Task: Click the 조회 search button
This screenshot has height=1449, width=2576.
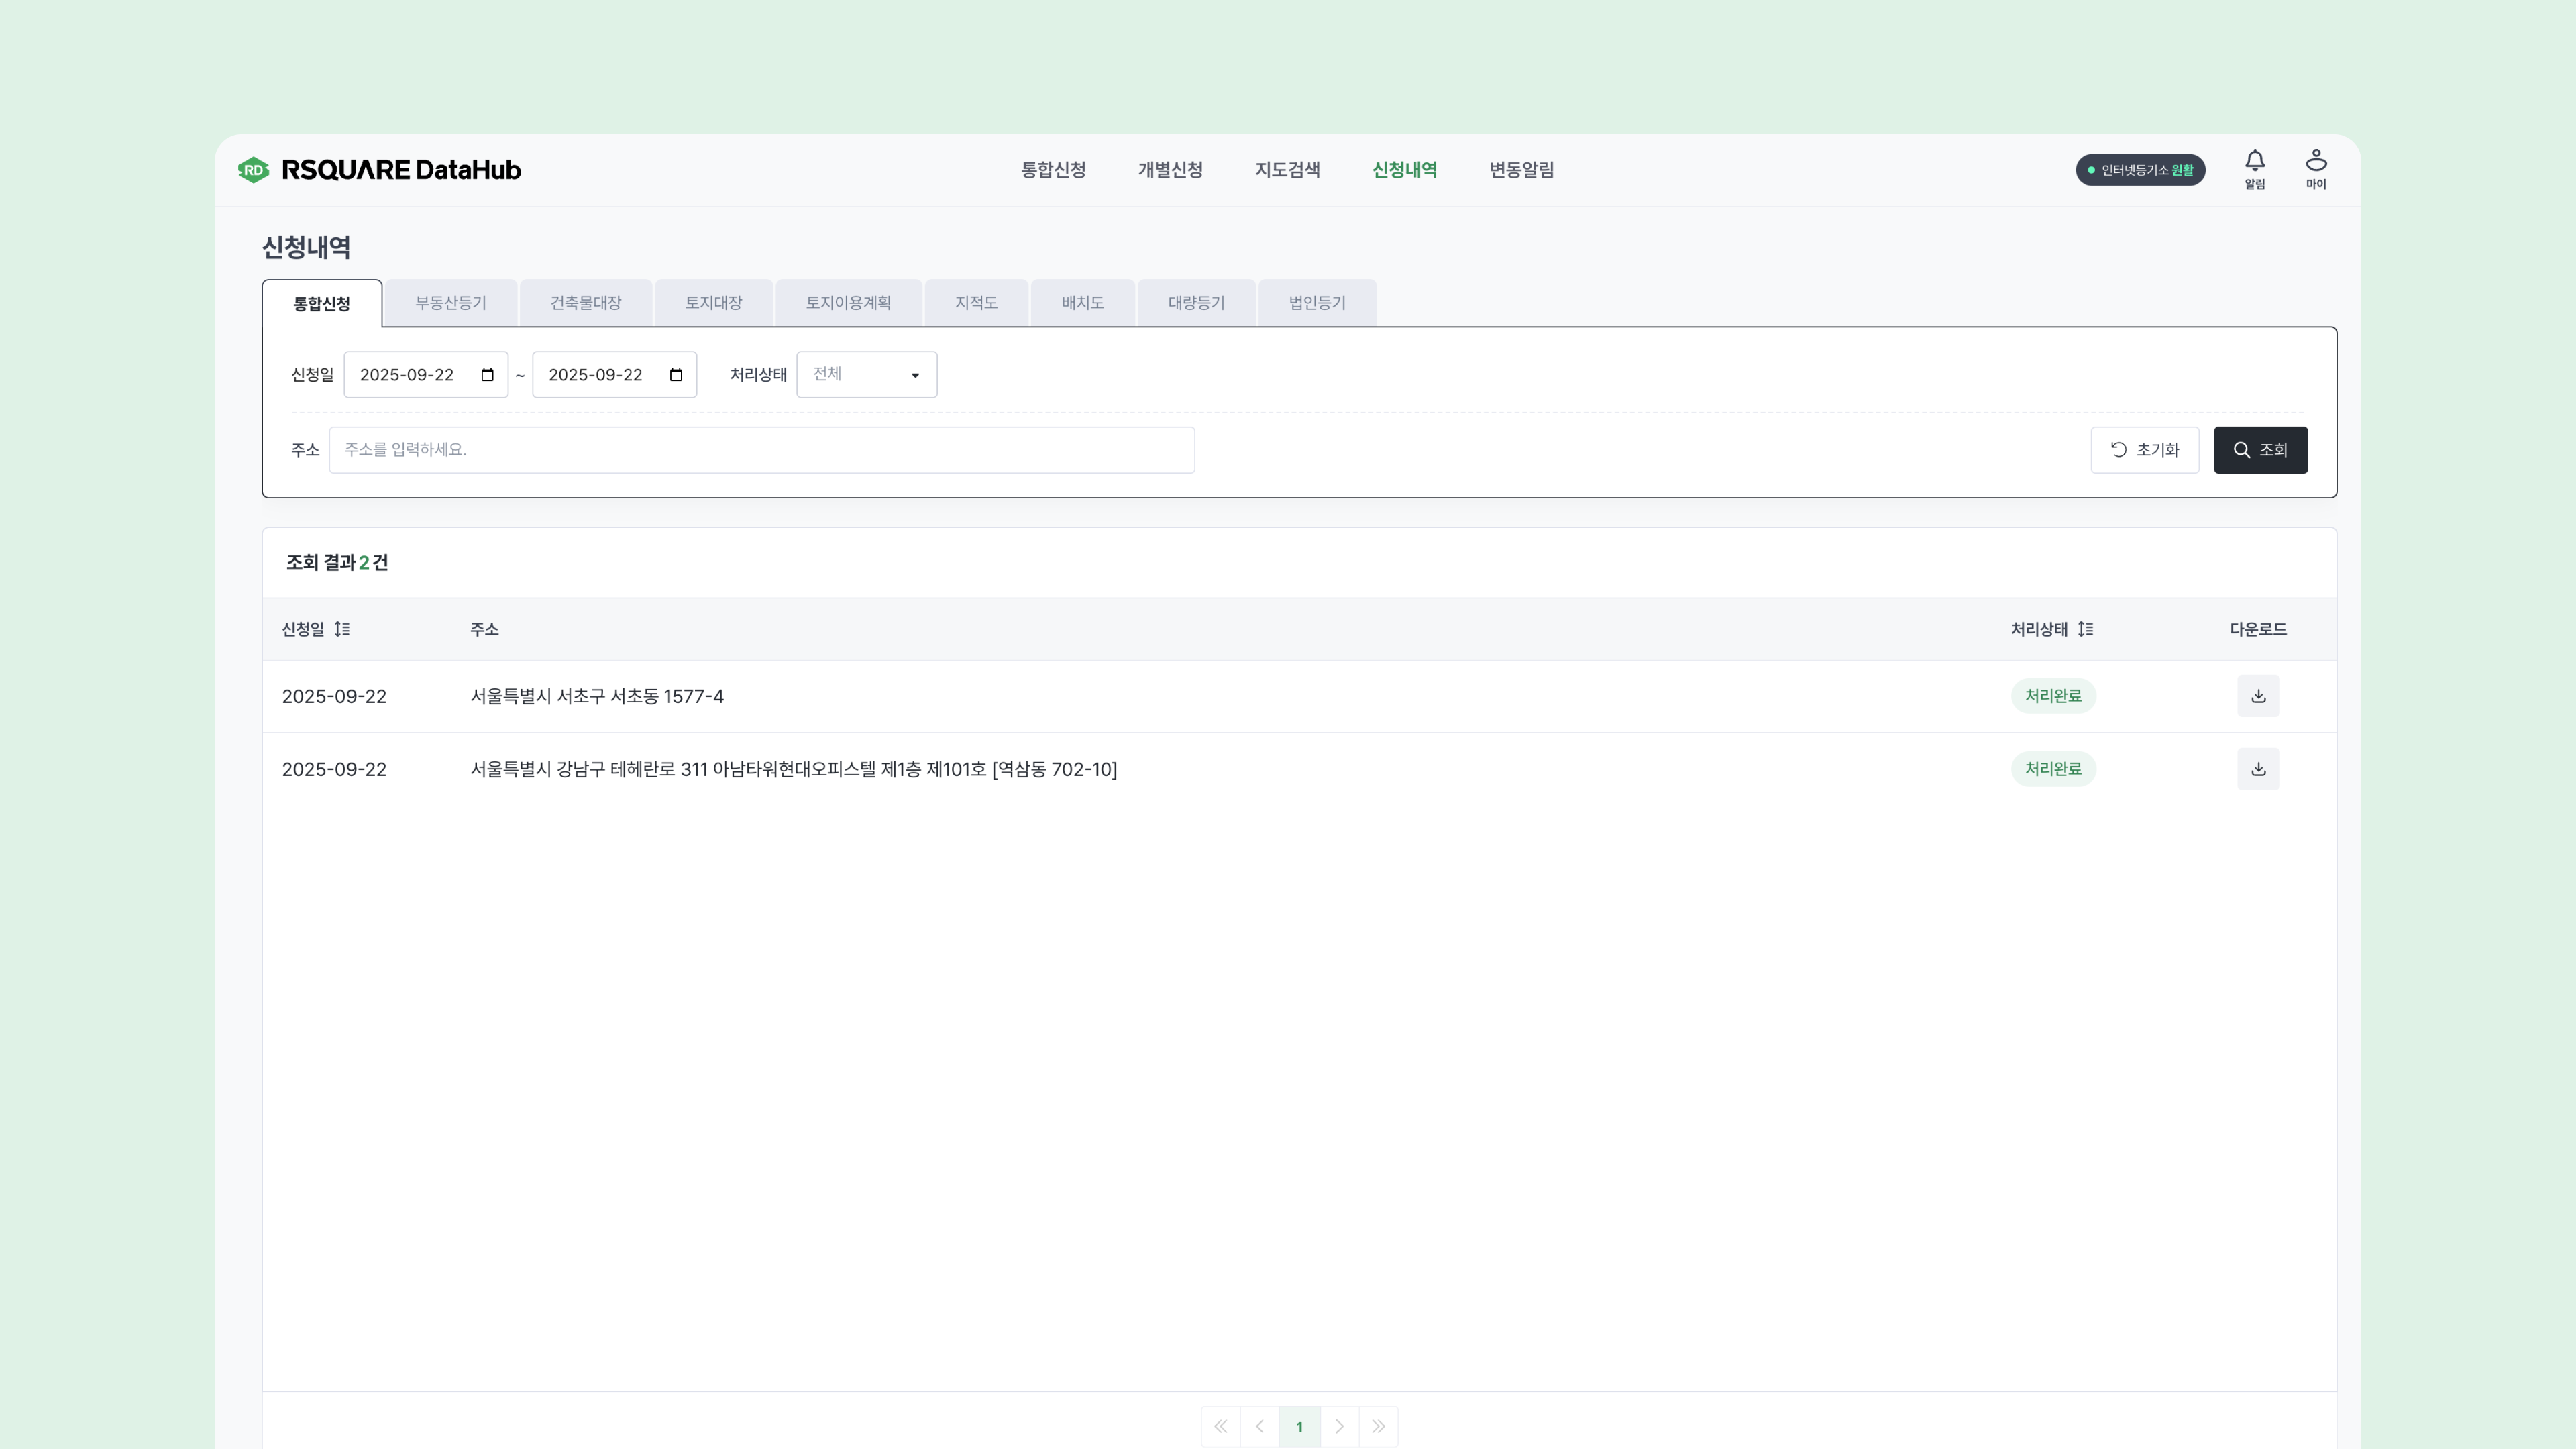Action: pyautogui.click(x=2260, y=450)
